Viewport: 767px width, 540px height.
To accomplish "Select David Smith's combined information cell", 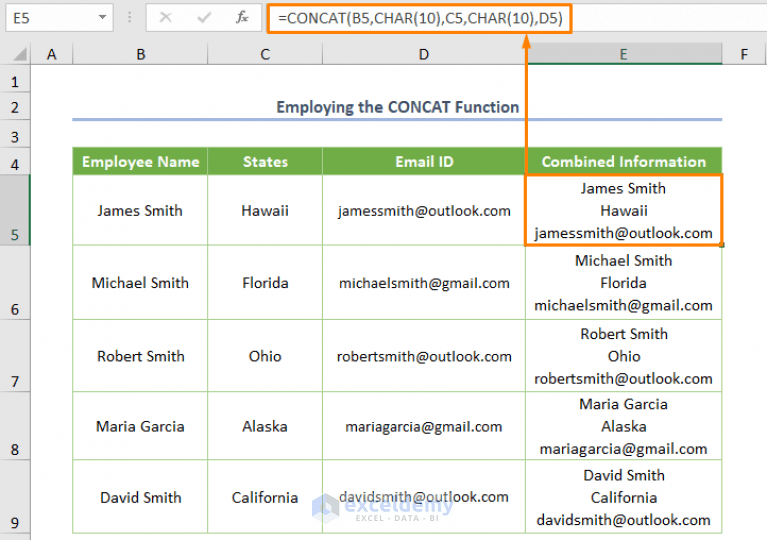I will [x=624, y=496].
